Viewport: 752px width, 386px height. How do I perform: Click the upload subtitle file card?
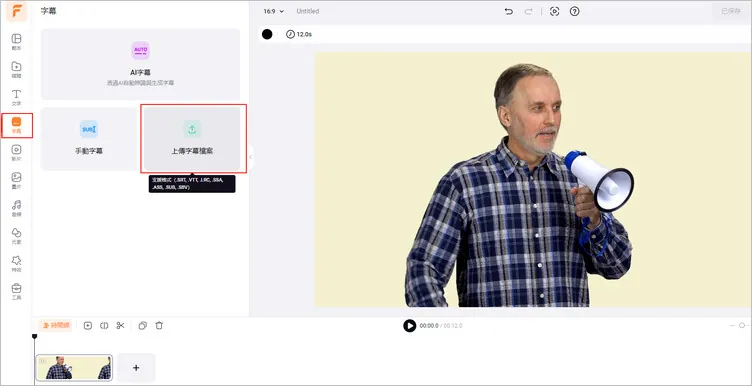click(x=192, y=139)
